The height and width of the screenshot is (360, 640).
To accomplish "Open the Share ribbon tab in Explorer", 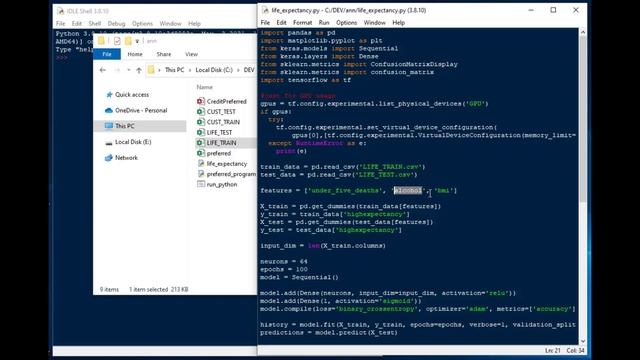I will coord(164,54).
